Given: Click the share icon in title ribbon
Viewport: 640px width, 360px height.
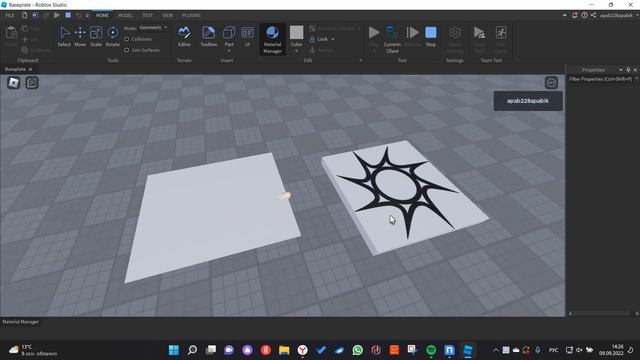Looking at the screenshot, I should [x=593, y=15].
